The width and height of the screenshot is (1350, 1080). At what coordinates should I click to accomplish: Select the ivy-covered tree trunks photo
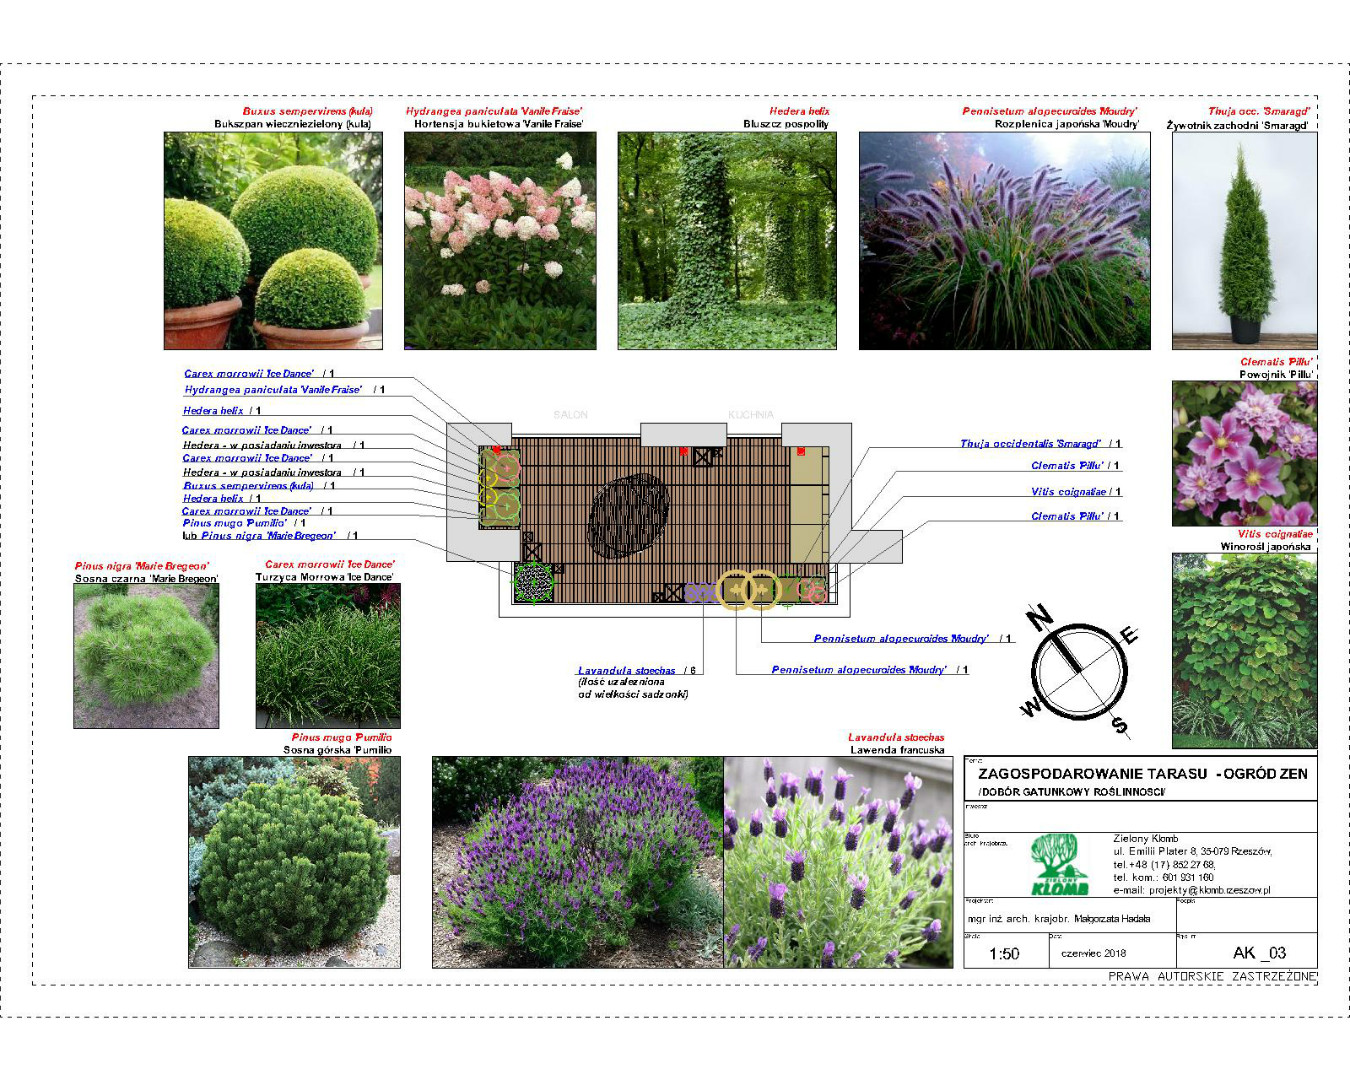727,241
